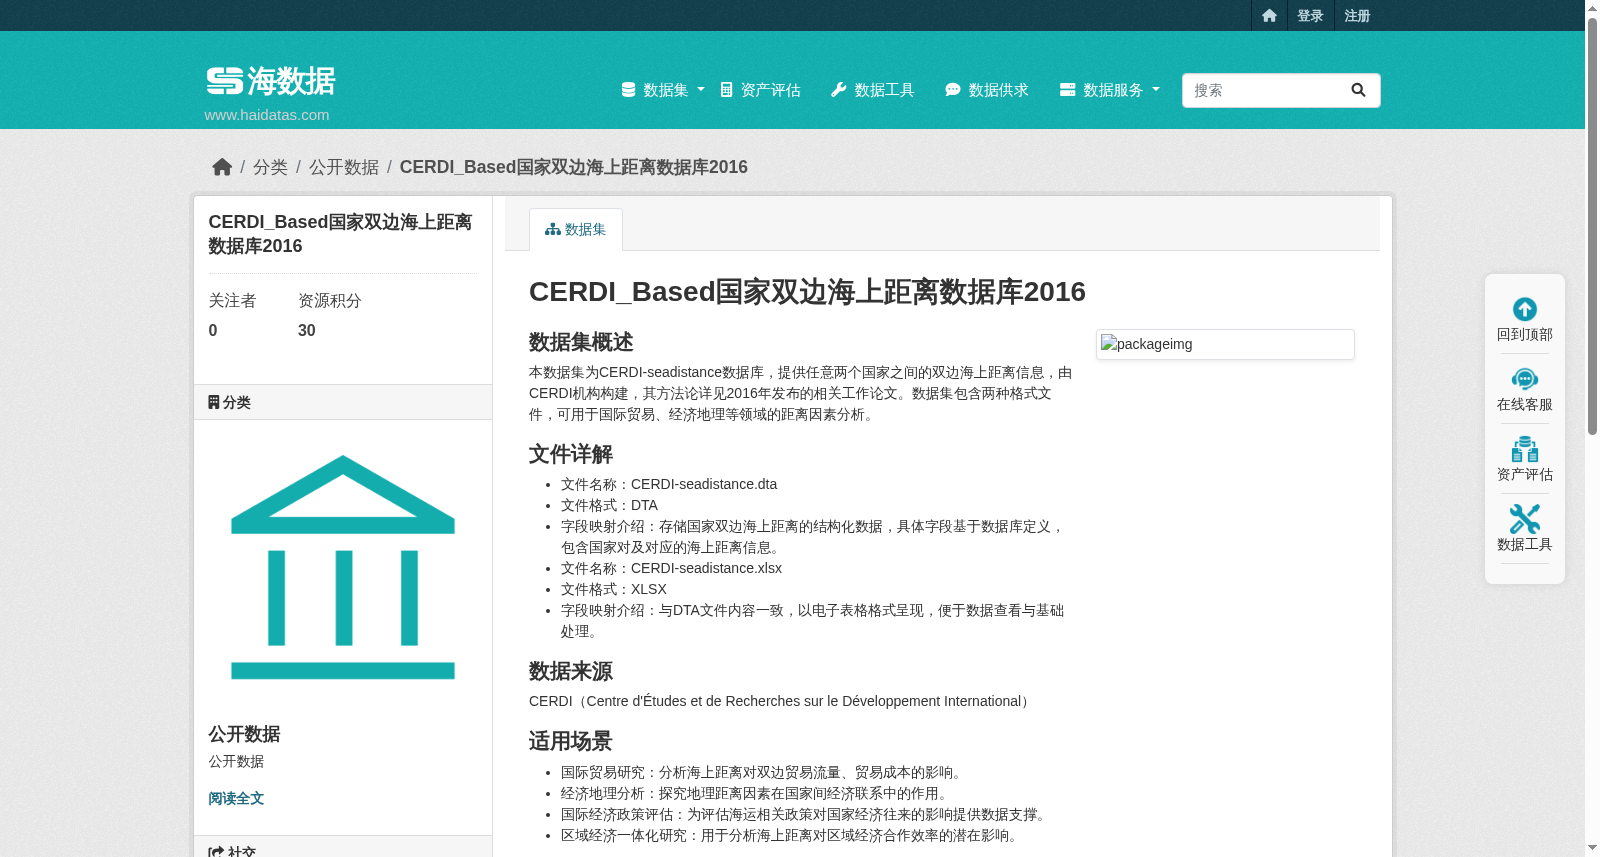Click the 资源积分 label

tap(330, 301)
